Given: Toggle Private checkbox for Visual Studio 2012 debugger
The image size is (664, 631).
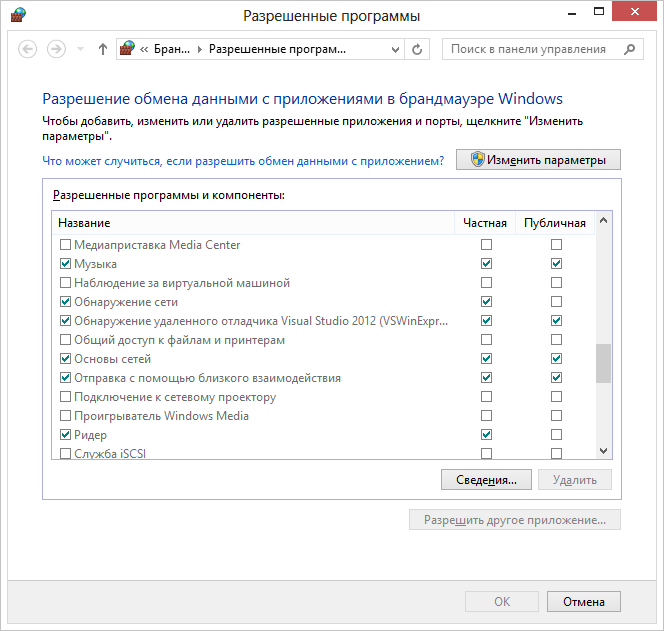Looking at the screenshot, I should [x=487, y=321].
